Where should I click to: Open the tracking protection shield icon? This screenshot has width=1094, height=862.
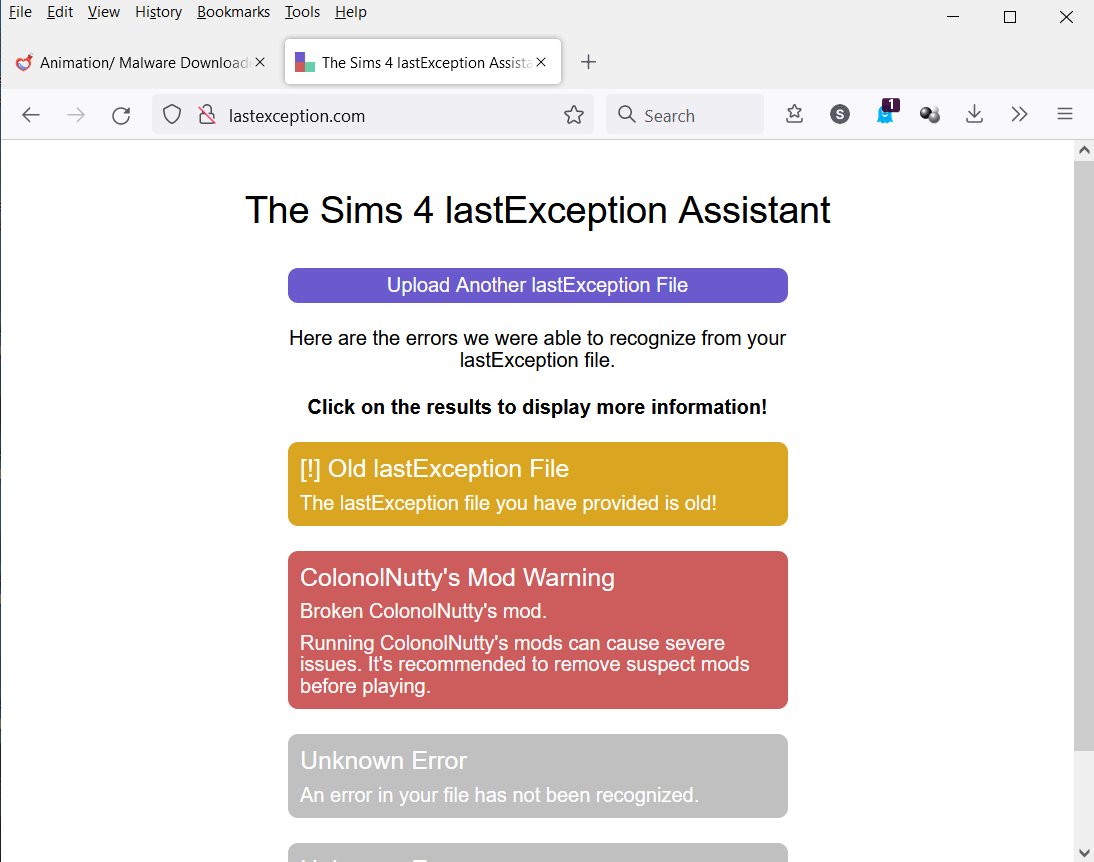172,114
